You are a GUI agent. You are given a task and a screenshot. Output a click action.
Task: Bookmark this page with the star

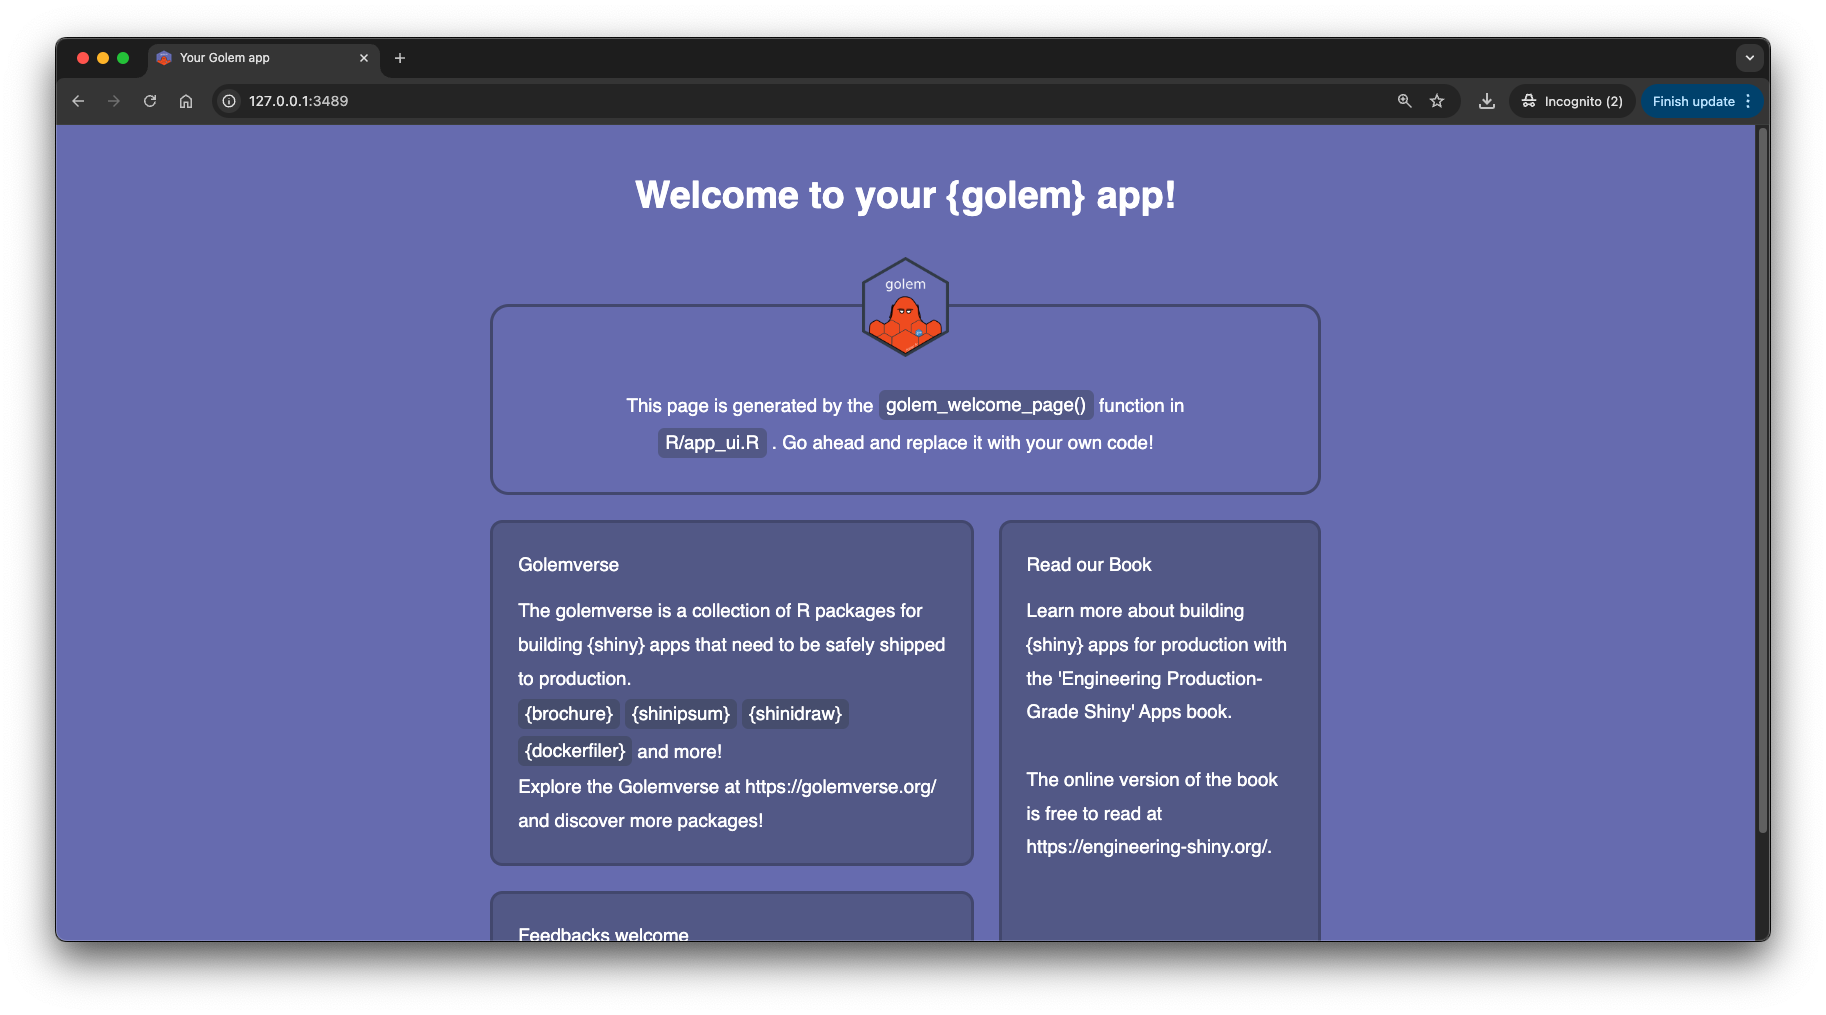click(1437, 101)
